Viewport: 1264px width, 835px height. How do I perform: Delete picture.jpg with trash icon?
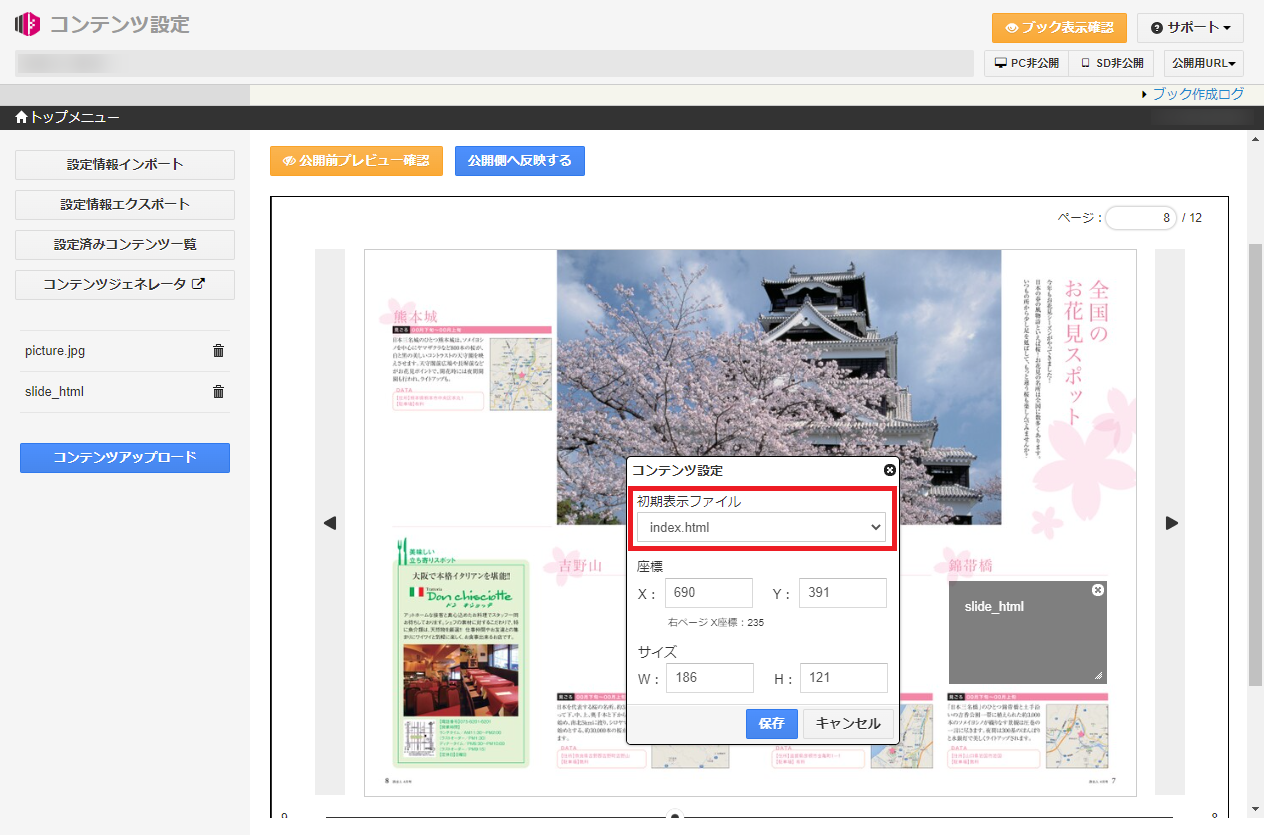click(x=218, y=351)
